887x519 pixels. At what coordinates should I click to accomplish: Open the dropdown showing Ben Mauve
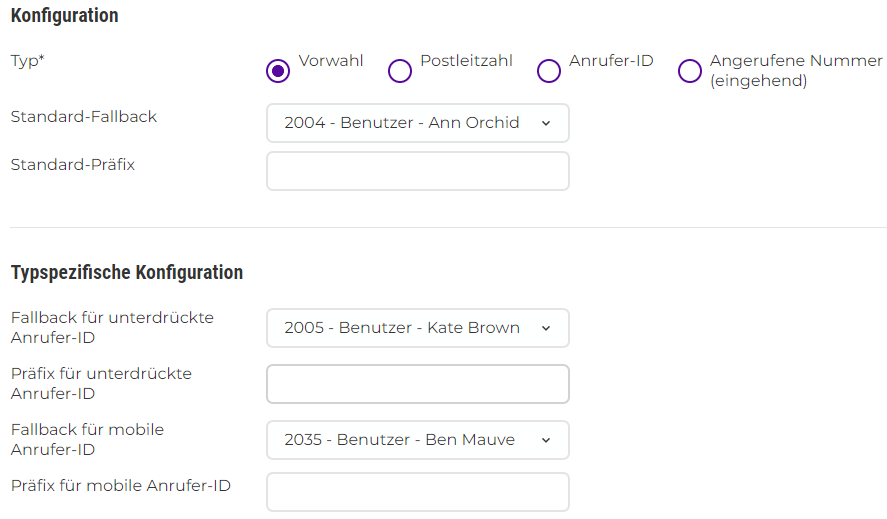click(x=417, y=440)
